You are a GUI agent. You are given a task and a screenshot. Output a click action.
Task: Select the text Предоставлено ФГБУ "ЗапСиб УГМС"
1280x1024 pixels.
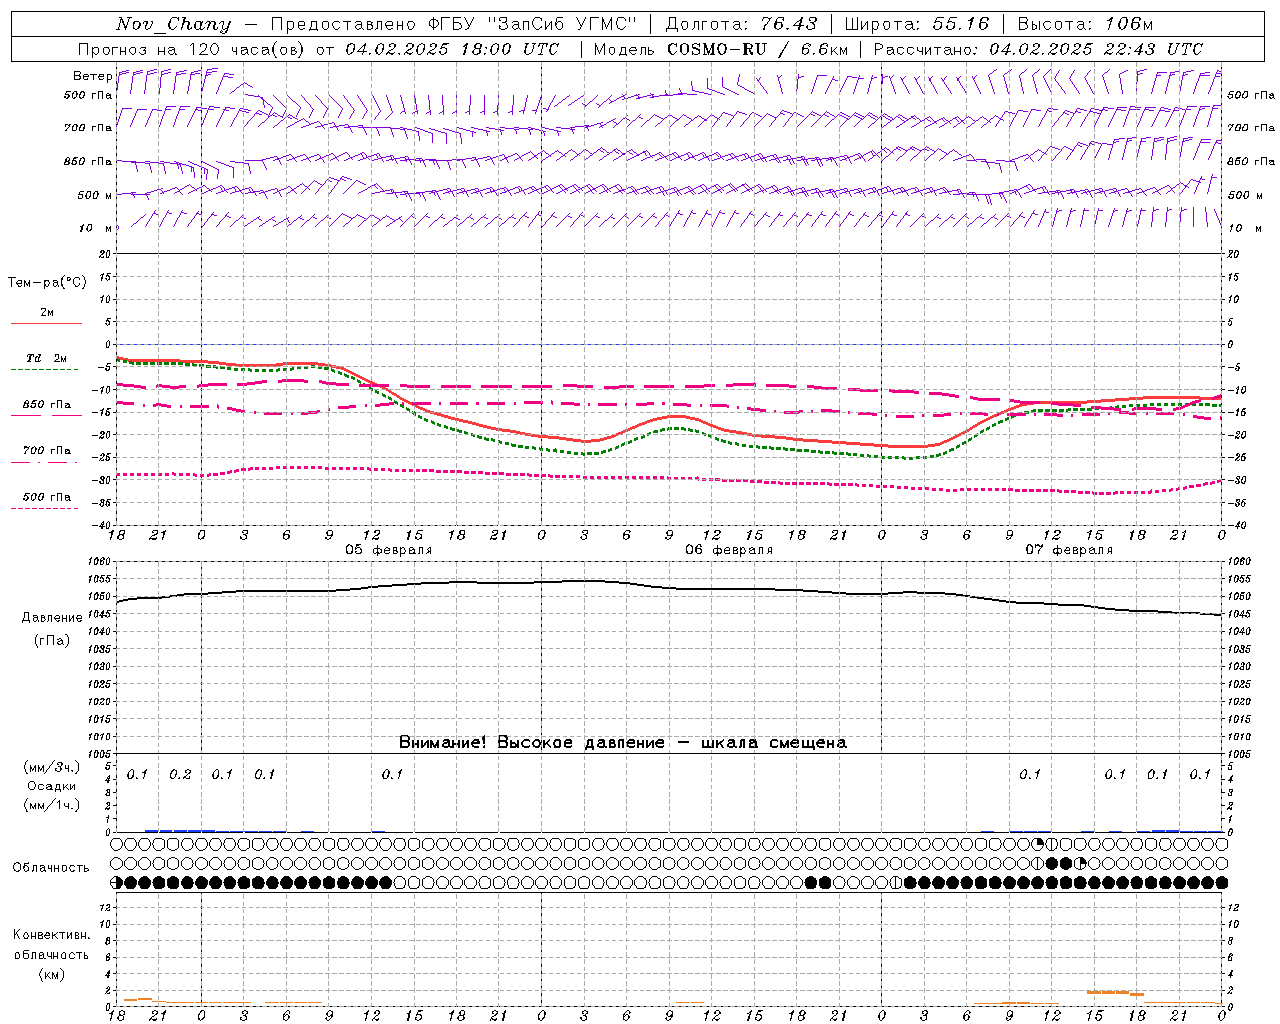pyautogui.click(x=455, y=24)
